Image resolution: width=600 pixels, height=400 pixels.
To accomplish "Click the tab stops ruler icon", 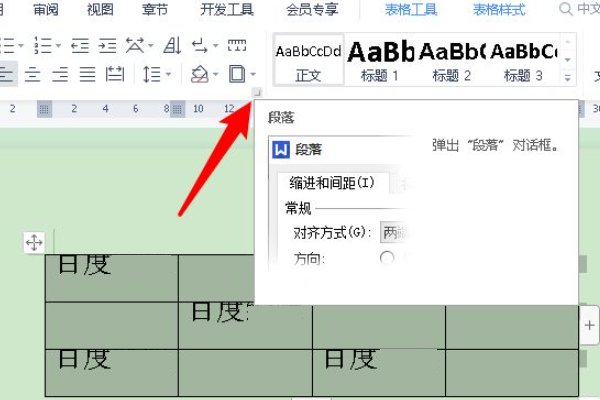I will (x=237, y=45).
